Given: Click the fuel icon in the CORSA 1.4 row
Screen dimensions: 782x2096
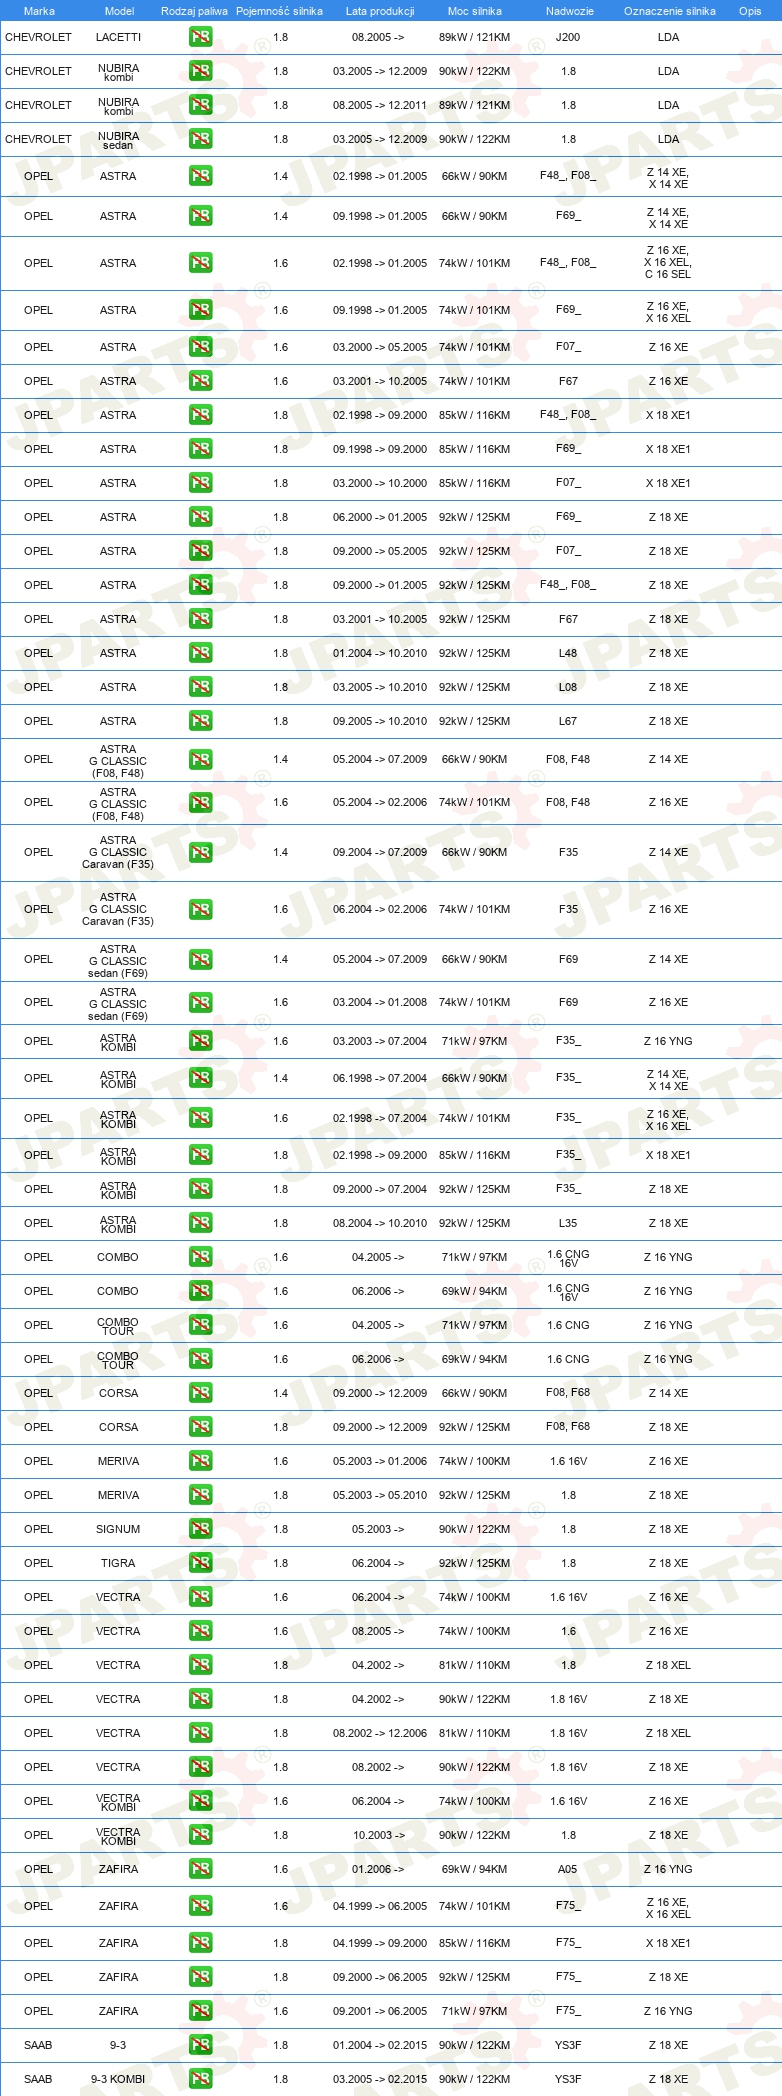Looking at the screenshot, I should 200,1393.
